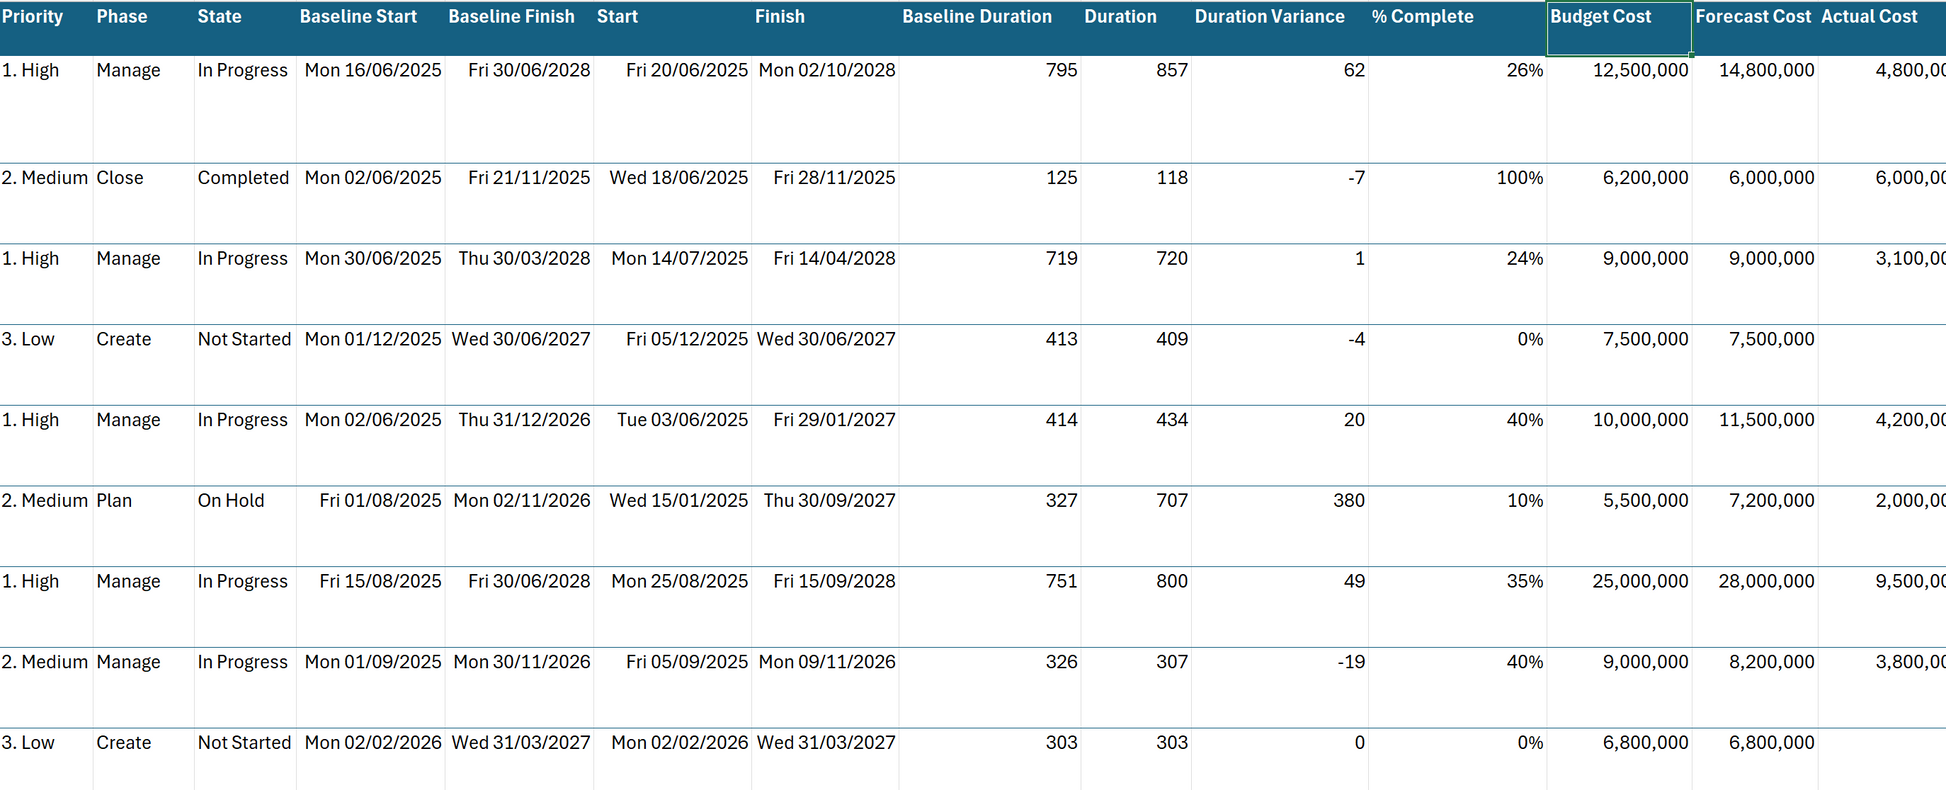Click baseline finish Fri 21/11/2025

[x=529, y=178]
